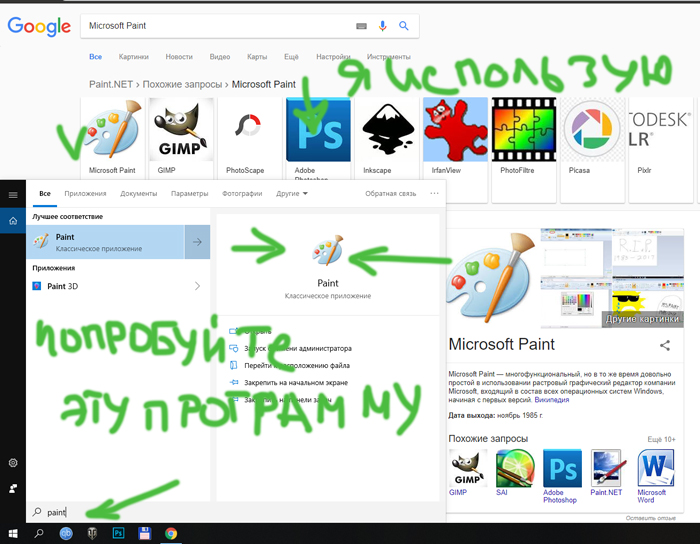Click the Paint palette icon in preview pane
Screen dimensions: 700x544
[x=328, y=250]
